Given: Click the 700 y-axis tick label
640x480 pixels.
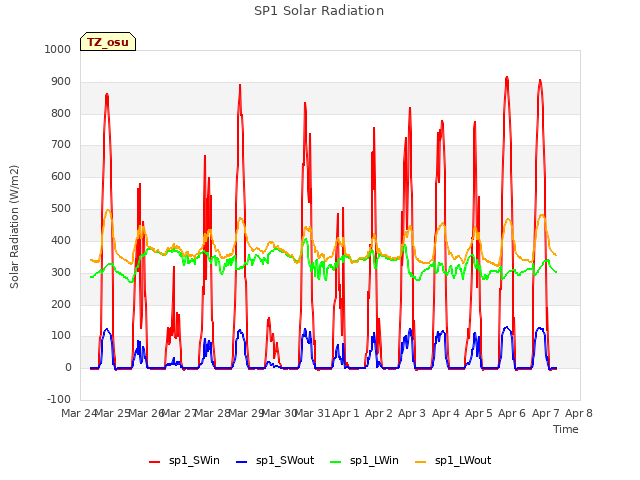Looking at the screenshot, I should coord(61,144).
